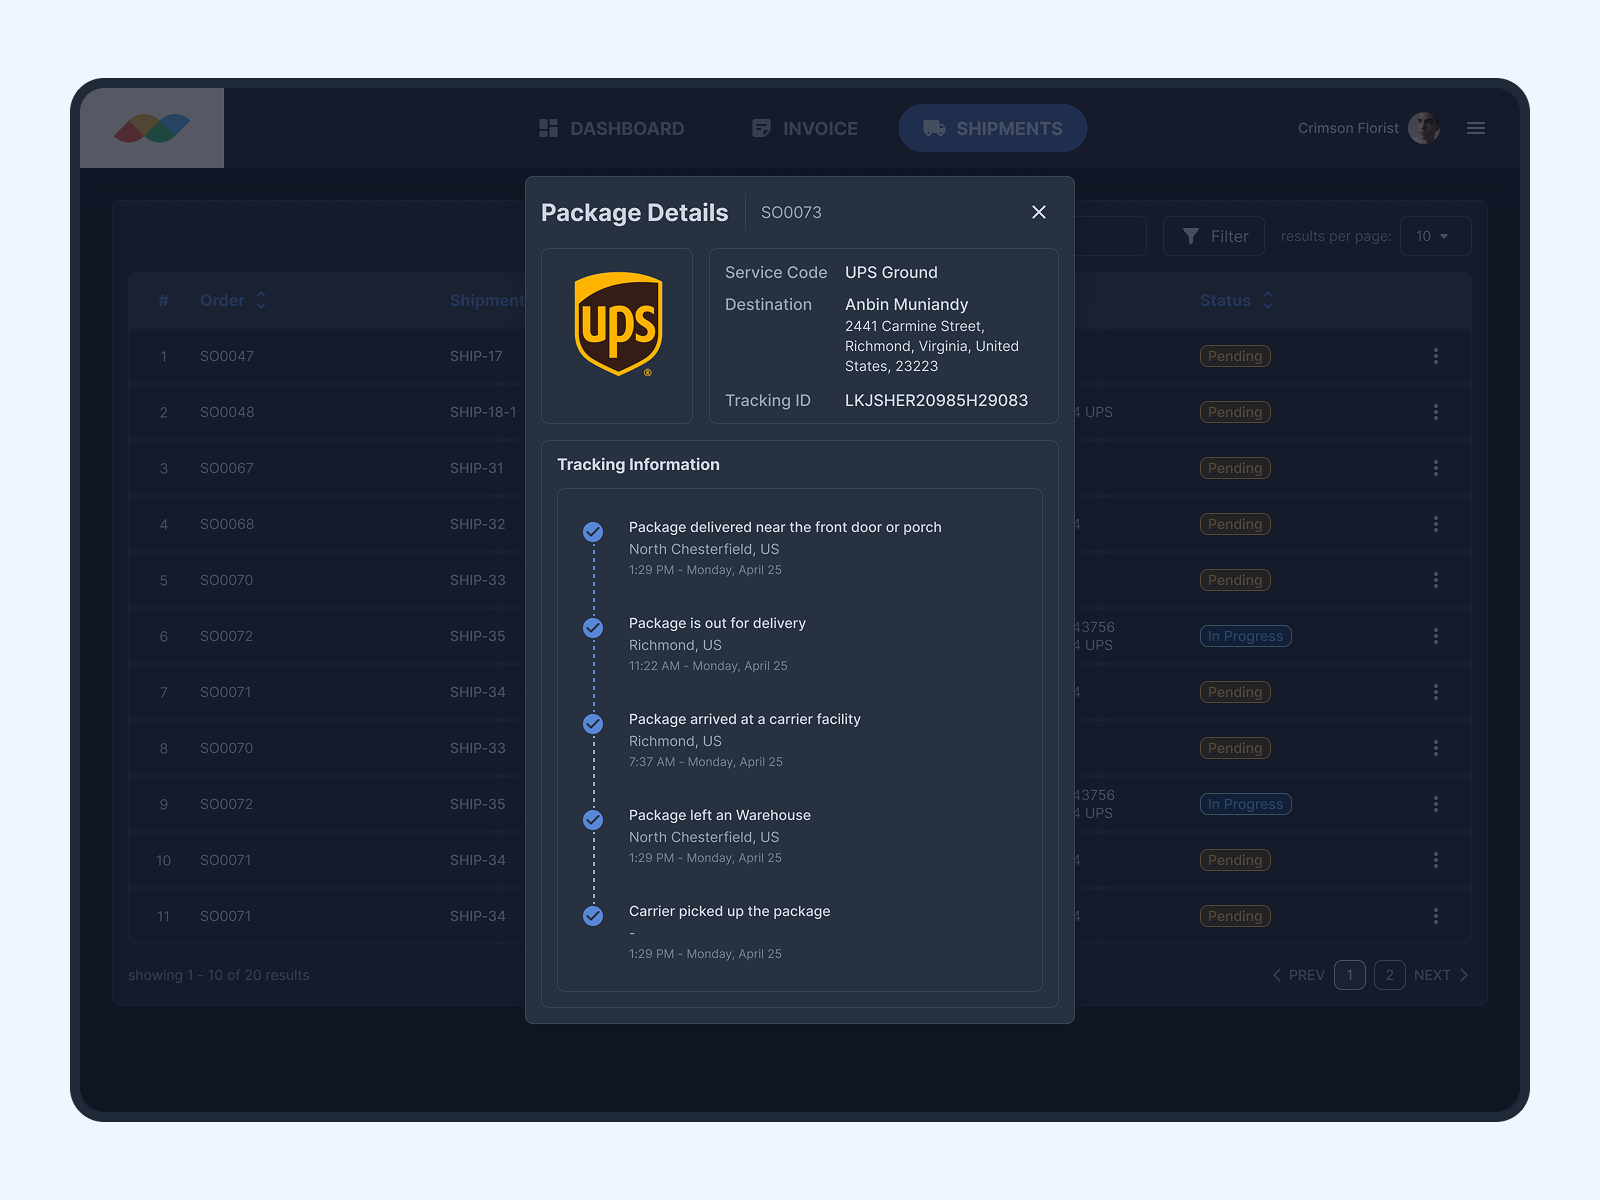Click the carrier picked up checkmark
The image size is (1600, 1200).
click(x=593, y=916)
